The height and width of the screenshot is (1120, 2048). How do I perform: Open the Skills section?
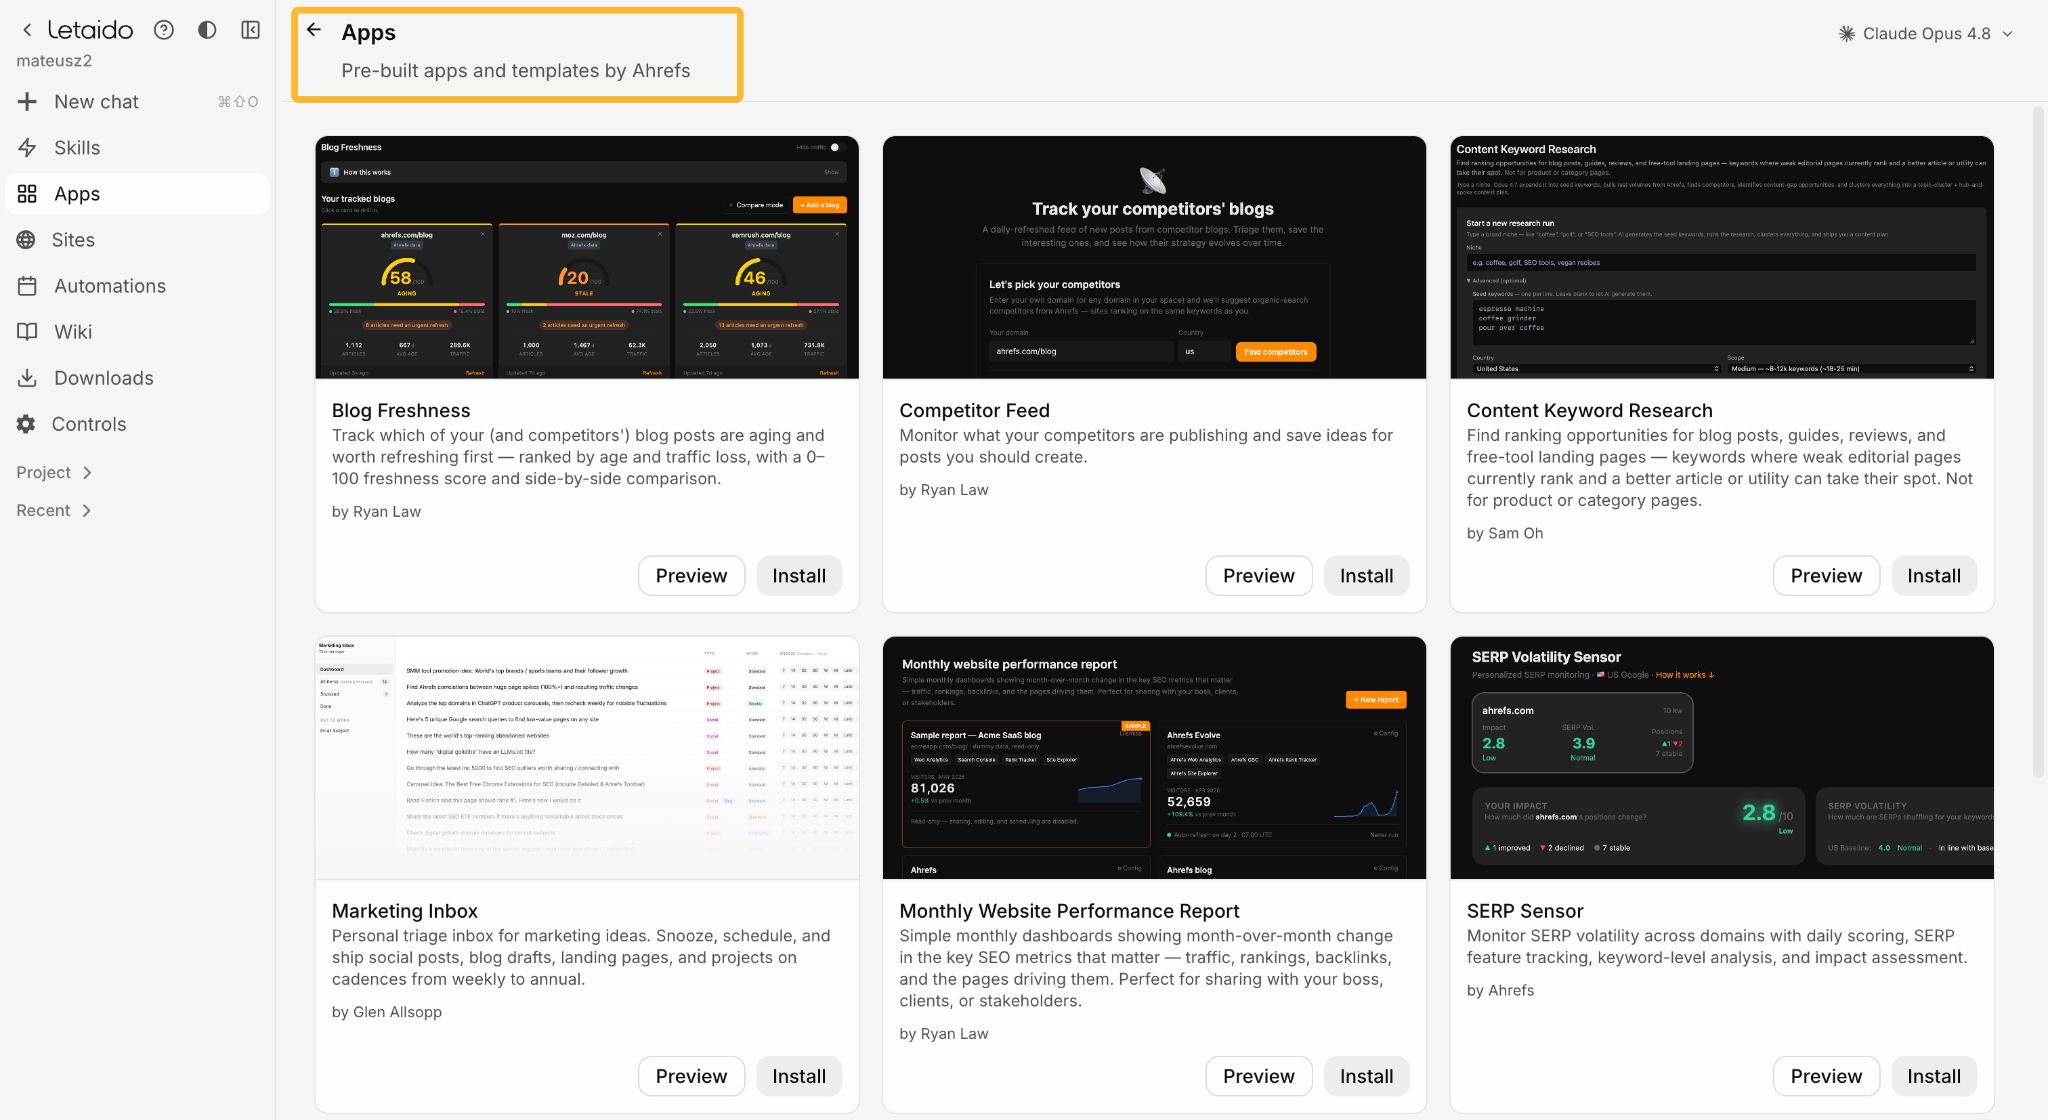(x=138, y=148)
